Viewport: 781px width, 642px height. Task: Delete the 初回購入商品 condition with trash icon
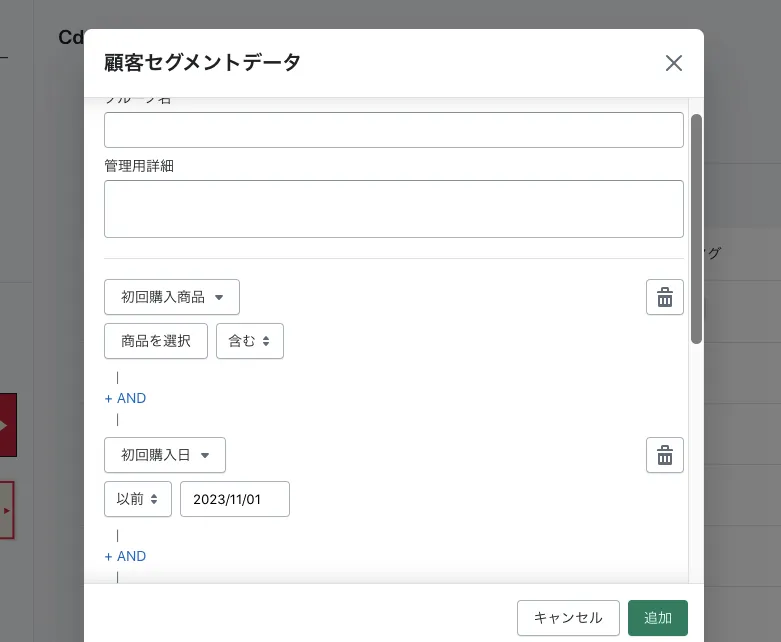click(665, 297)
